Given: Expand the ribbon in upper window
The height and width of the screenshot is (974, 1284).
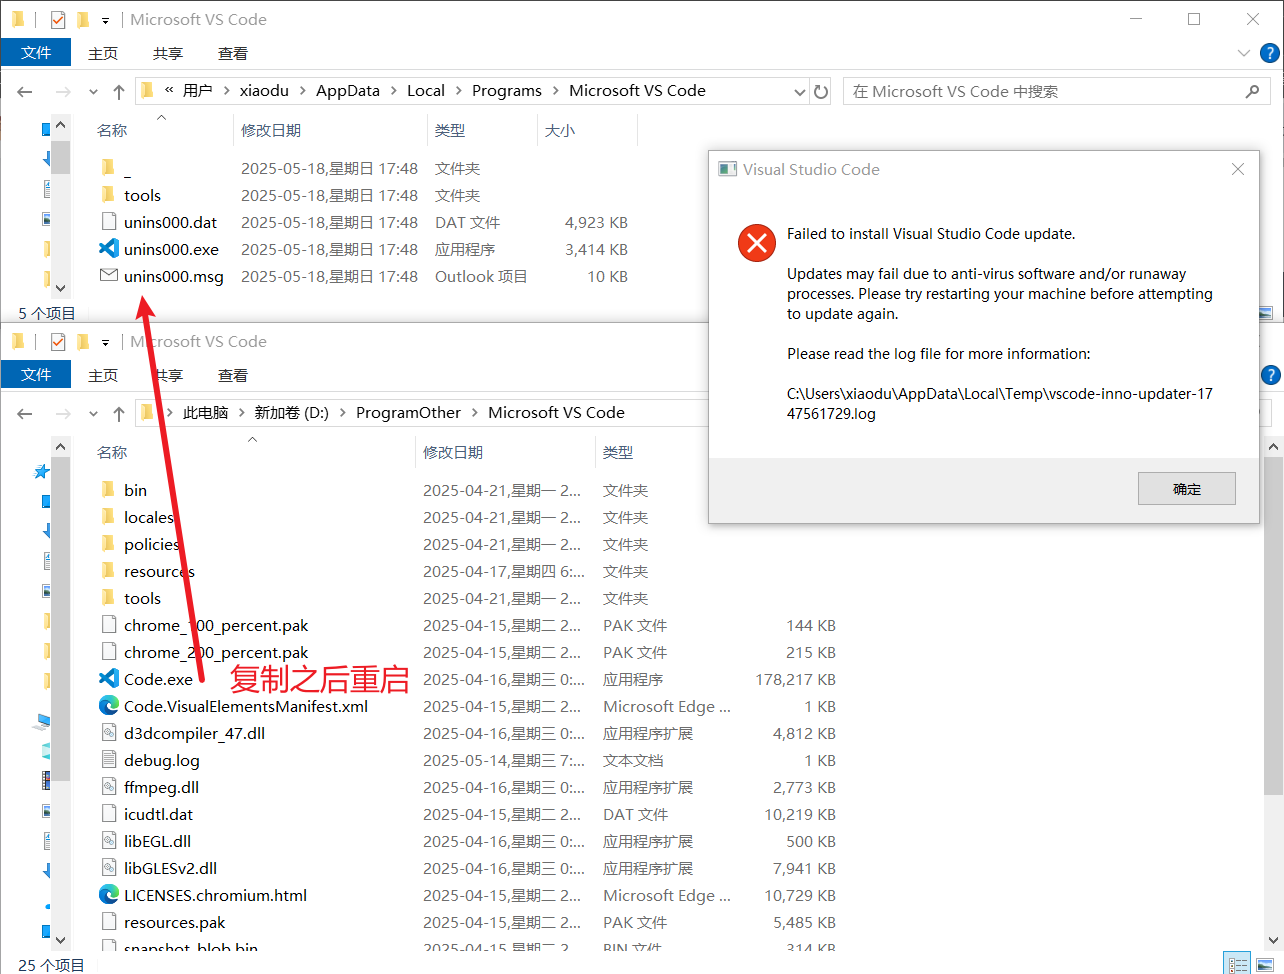Looking at the screenshot, I should coord(1243,53).
